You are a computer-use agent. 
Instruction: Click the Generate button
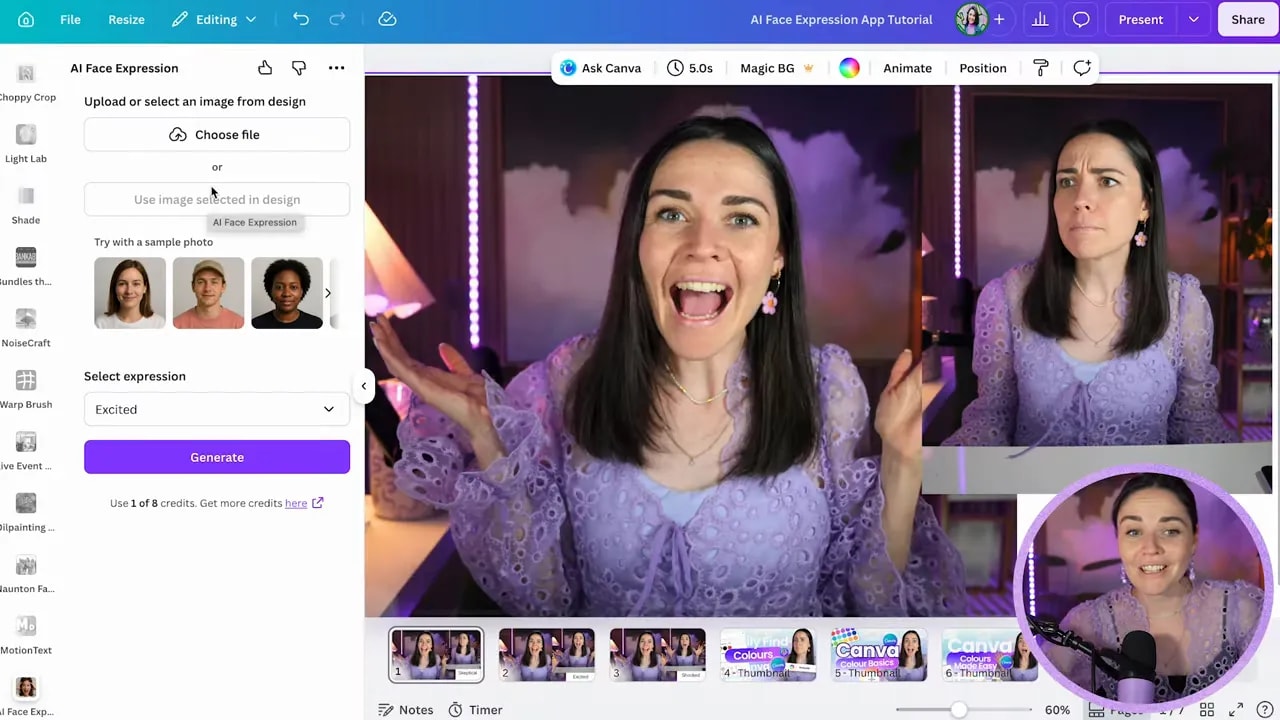point(217,457)
